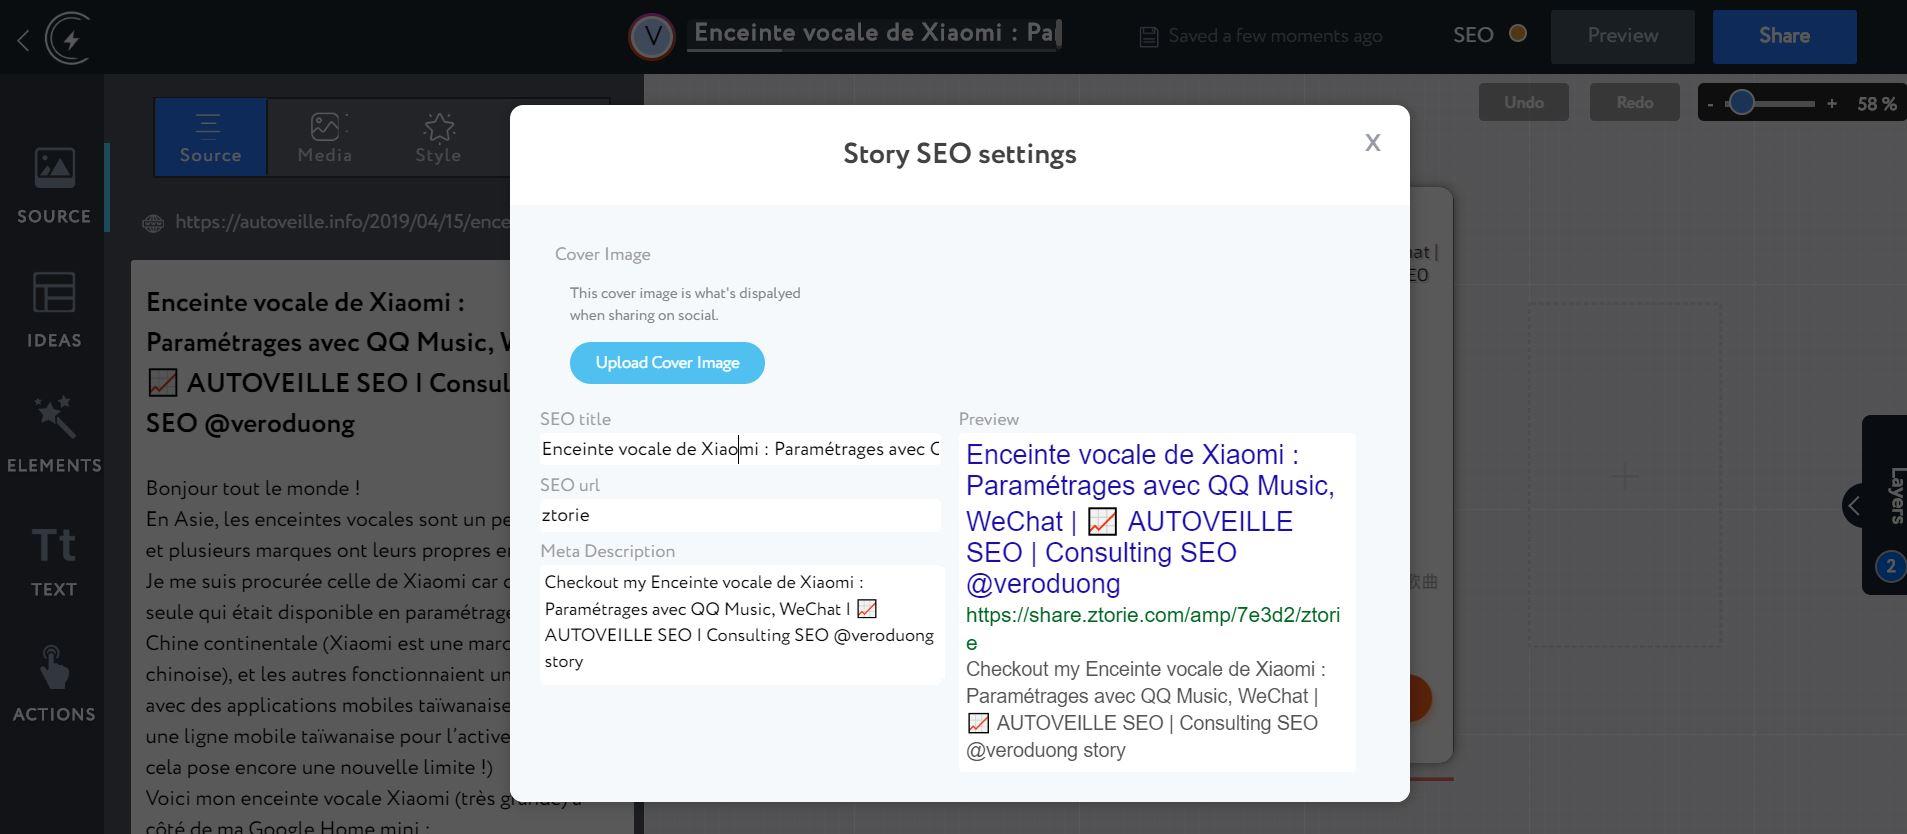This screenshot has width=1907, height=834.
Task: Click the blue Share button
Action: click(1784, 36)
